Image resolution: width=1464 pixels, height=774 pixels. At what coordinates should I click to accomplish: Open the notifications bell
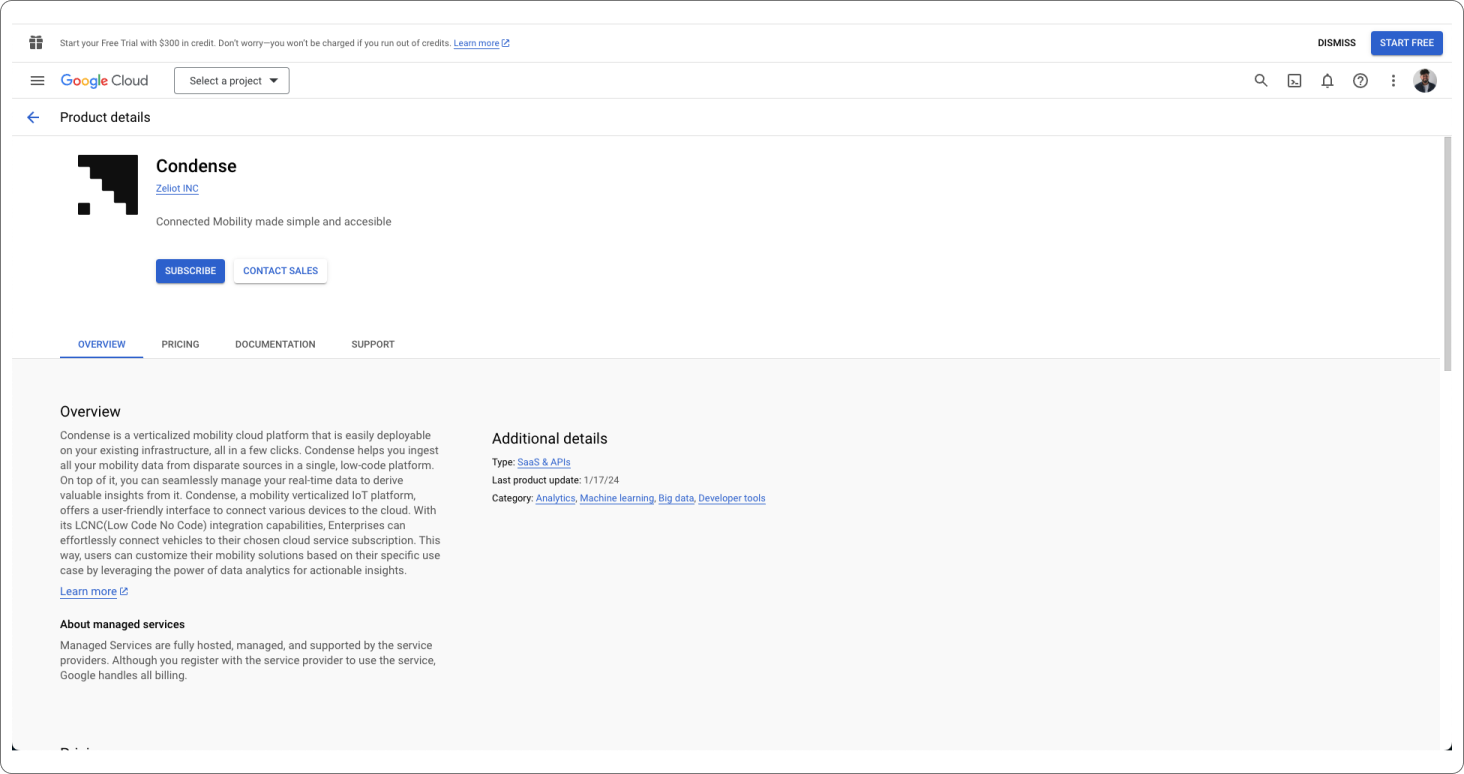pos(1327,81)
